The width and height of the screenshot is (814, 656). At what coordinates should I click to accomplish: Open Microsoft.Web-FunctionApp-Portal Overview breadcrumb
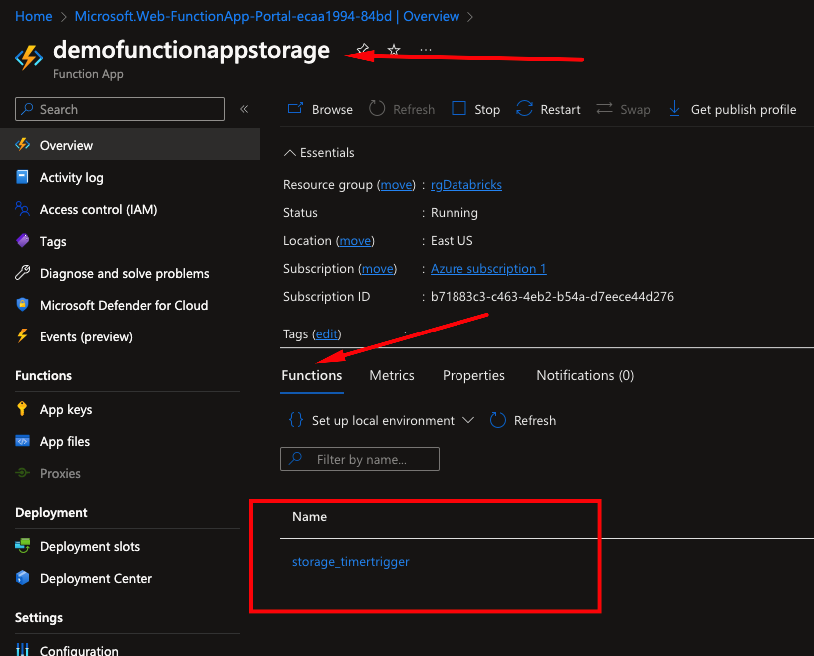267,17
